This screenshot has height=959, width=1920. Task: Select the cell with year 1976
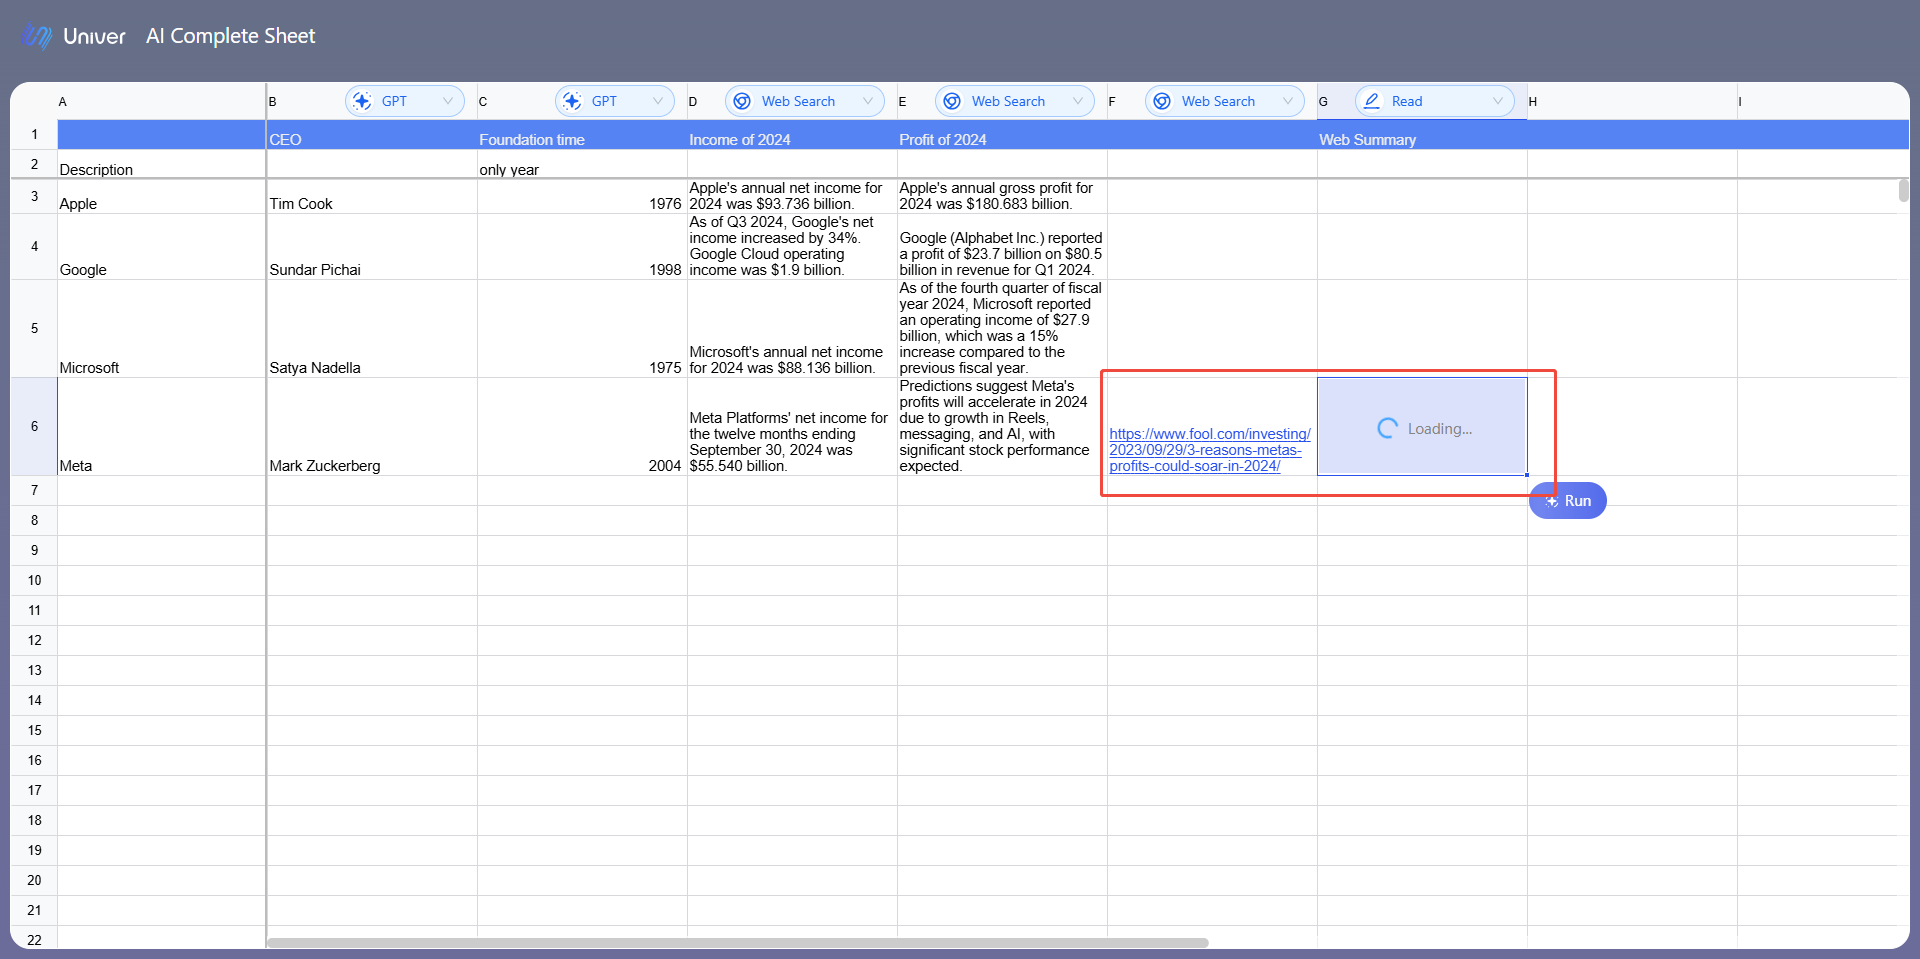click(x=582, y=197)
